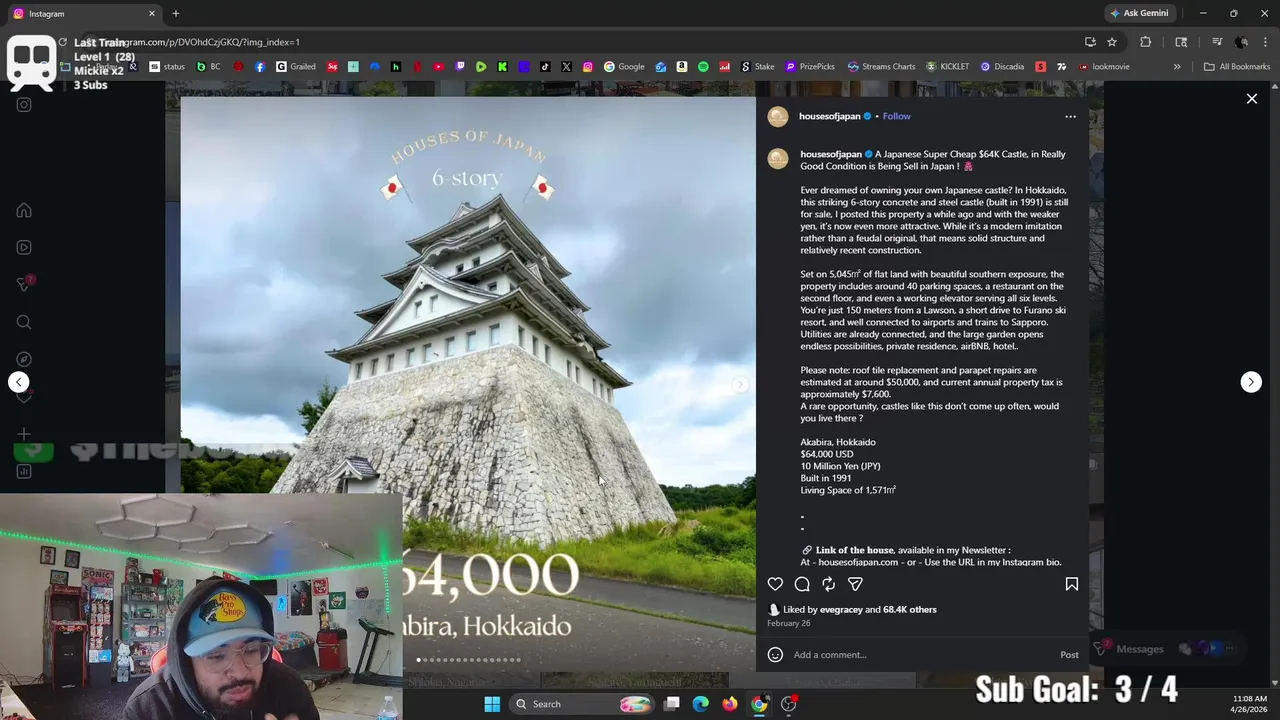Open comments via the speech bubble icon
Image resolution: width=1280 pixels, height=720 pixels.
(802, 584)
